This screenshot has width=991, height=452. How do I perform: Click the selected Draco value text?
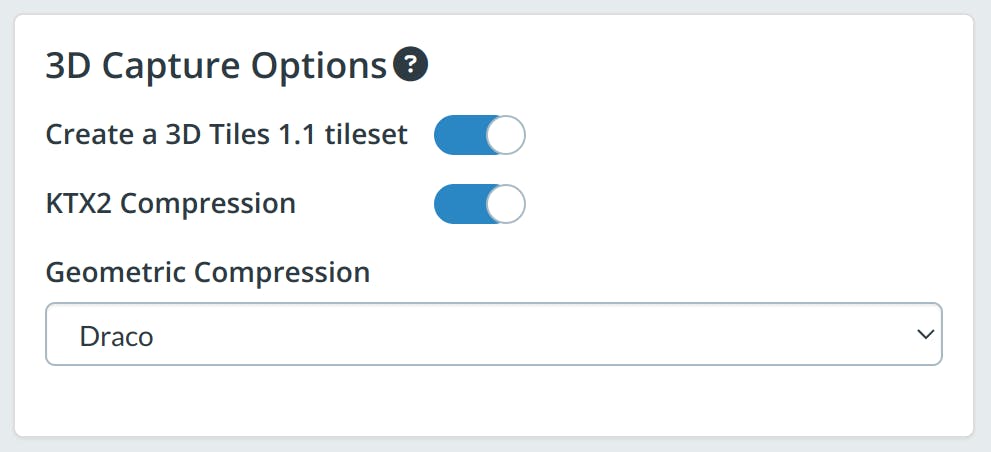115,336
